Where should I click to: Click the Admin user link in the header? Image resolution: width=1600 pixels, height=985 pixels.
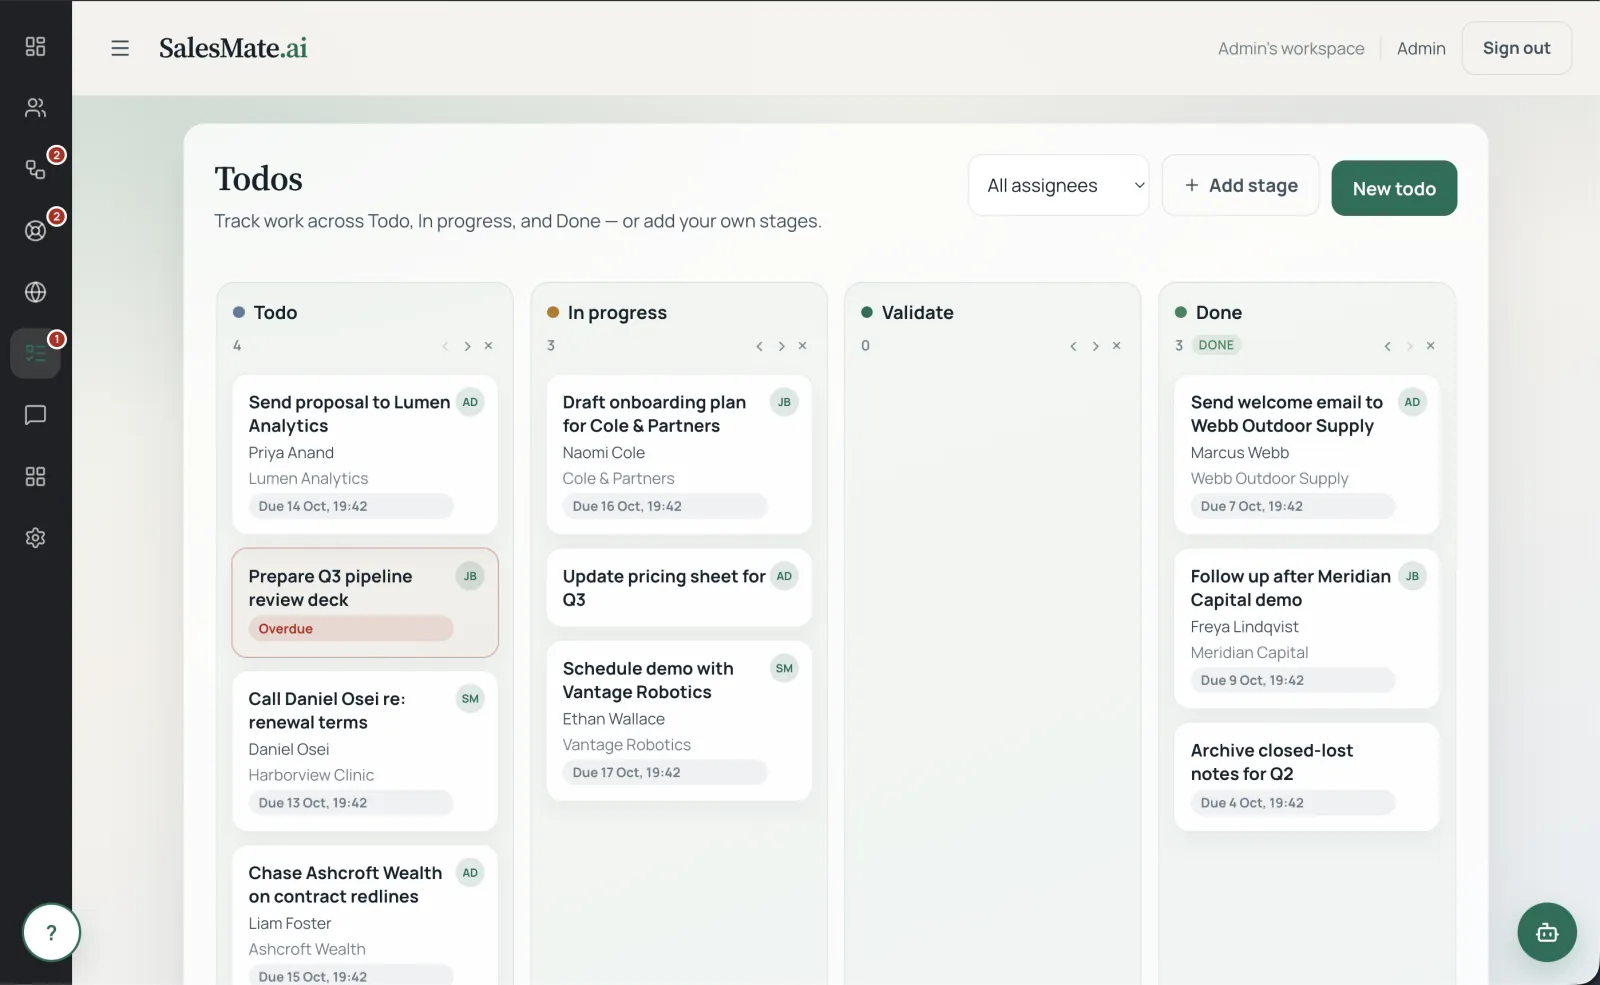[1421, 48]
